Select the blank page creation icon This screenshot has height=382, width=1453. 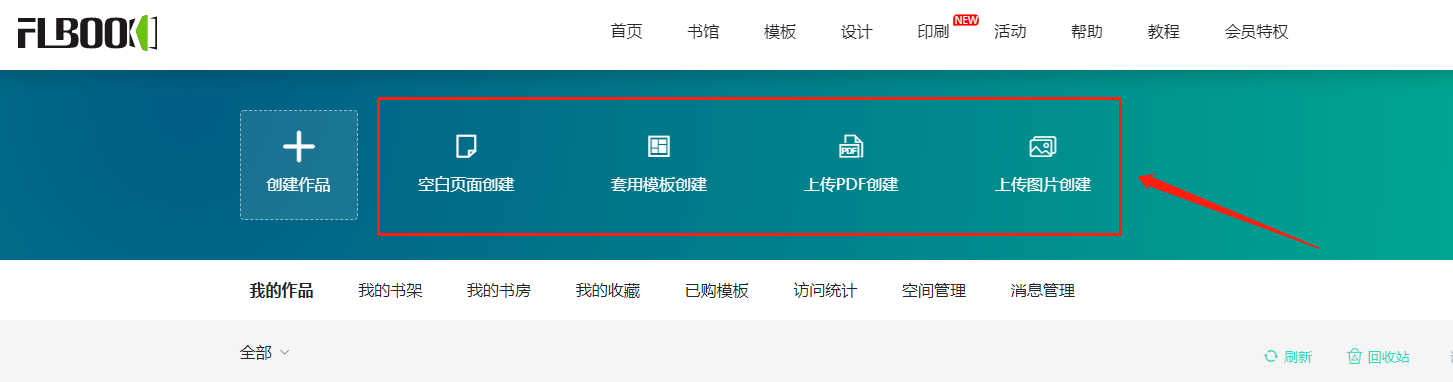466,147
